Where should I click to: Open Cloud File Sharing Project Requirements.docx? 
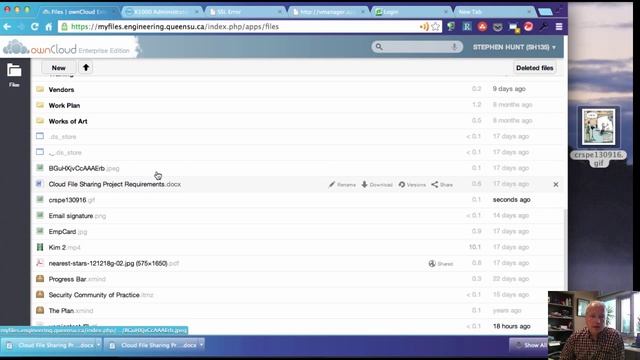click(x=115, y=184)
